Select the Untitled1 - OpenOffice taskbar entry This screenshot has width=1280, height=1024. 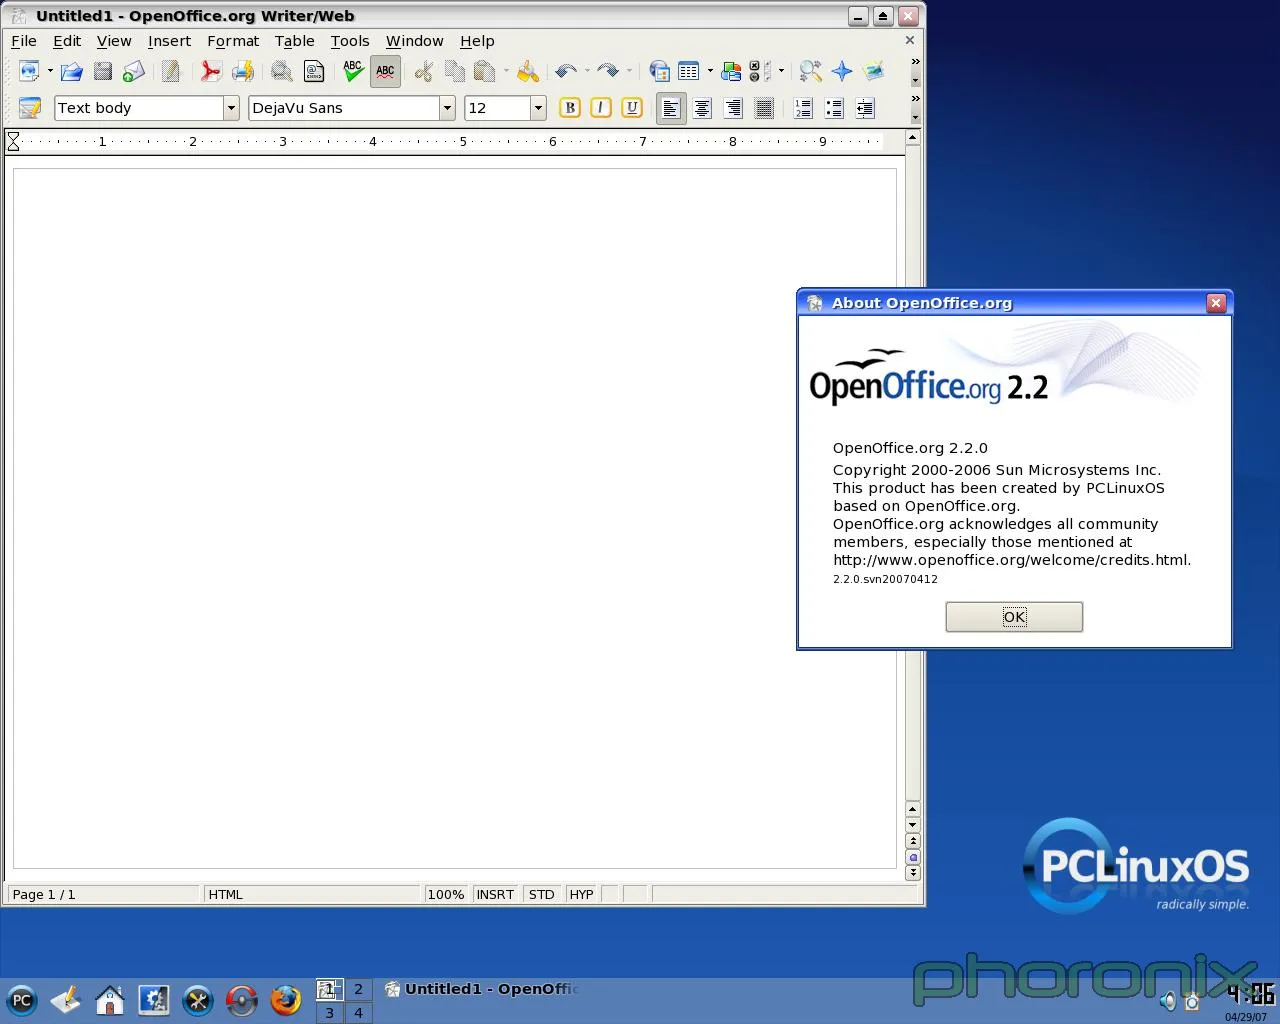click(x=483, y=989)
